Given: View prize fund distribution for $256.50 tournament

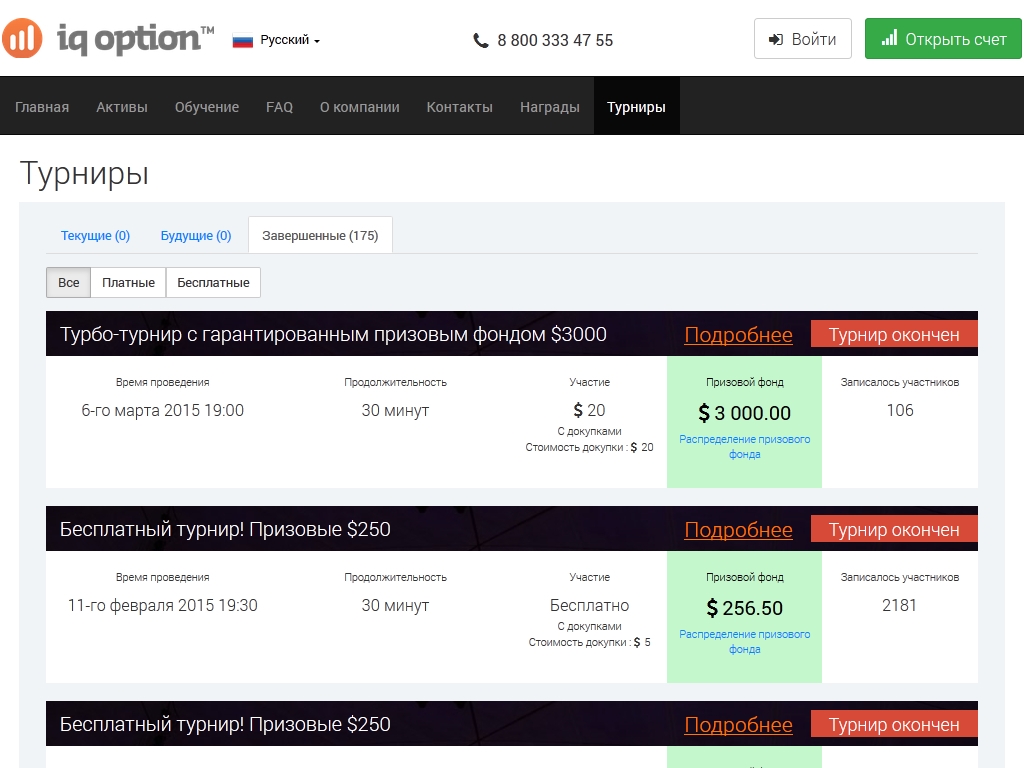Looking at the screenshot, I should (744, 641).
